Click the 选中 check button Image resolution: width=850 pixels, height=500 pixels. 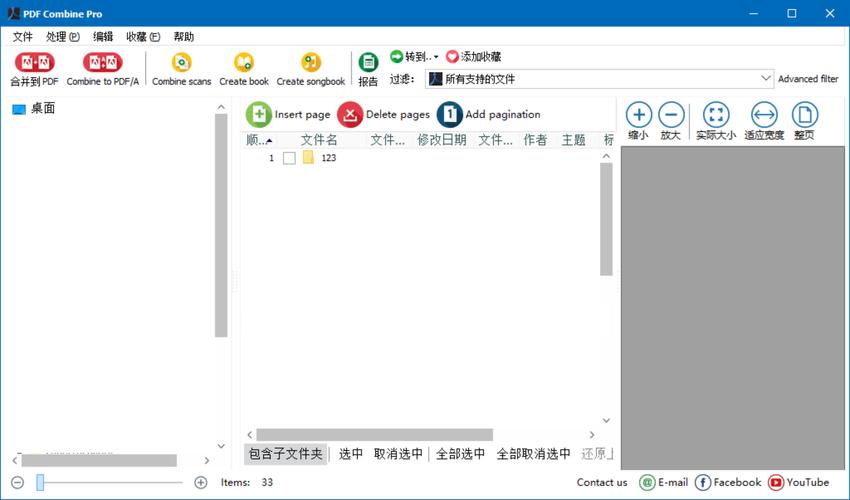tap(351, 454)
